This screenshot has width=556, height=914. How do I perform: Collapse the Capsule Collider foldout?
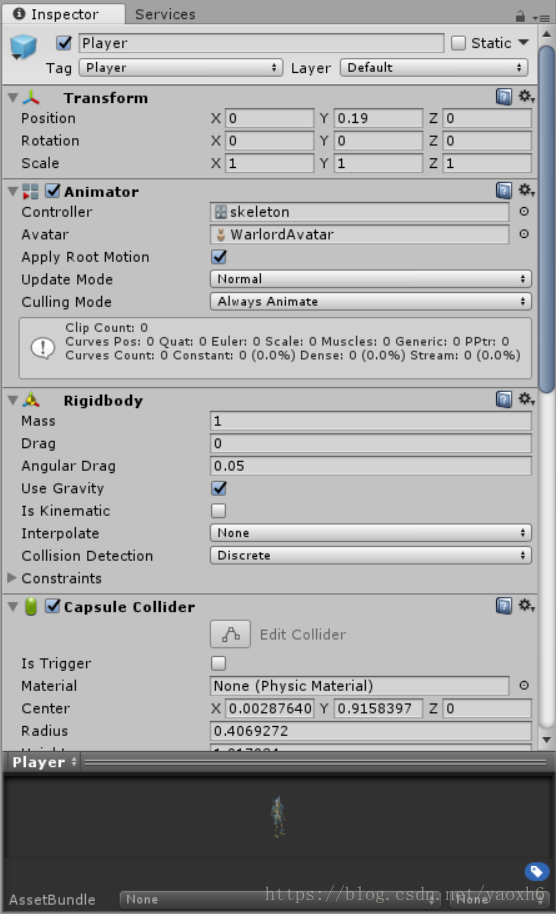click(x=12, y=607)
